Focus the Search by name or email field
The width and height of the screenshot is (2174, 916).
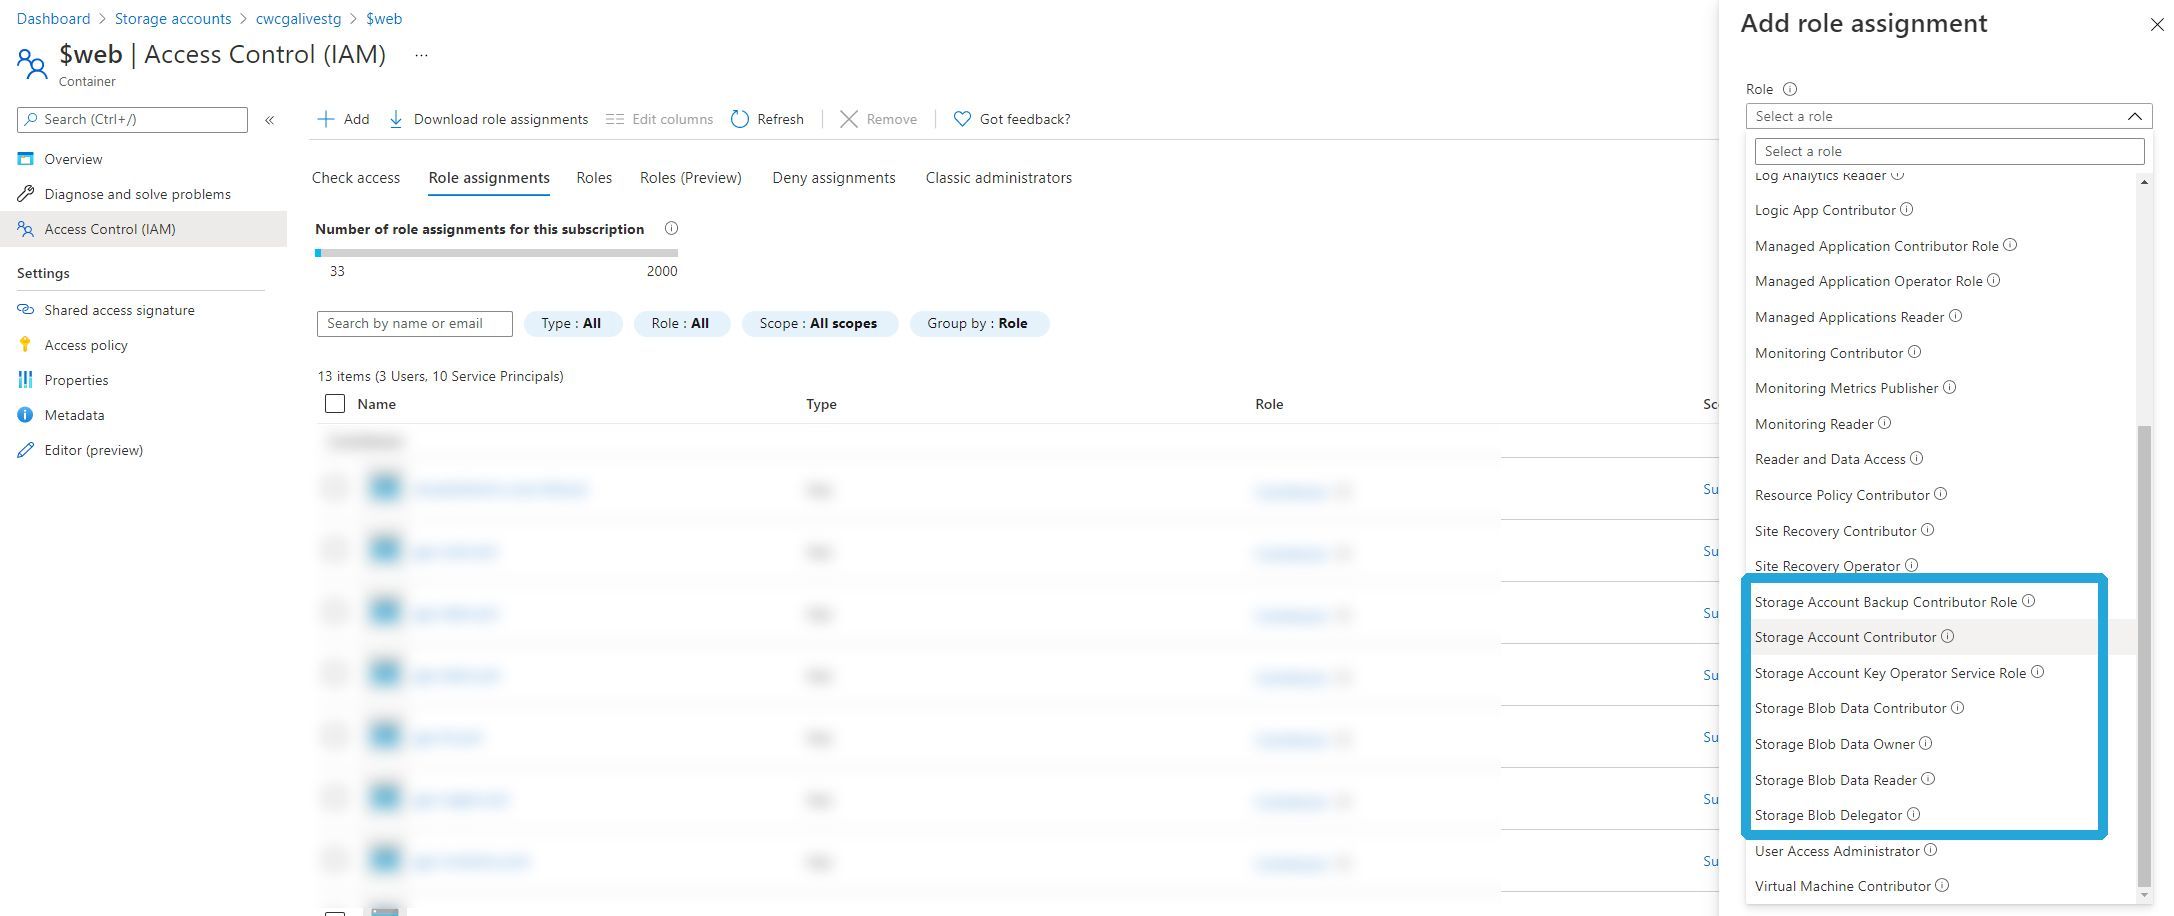click(415, 324)
